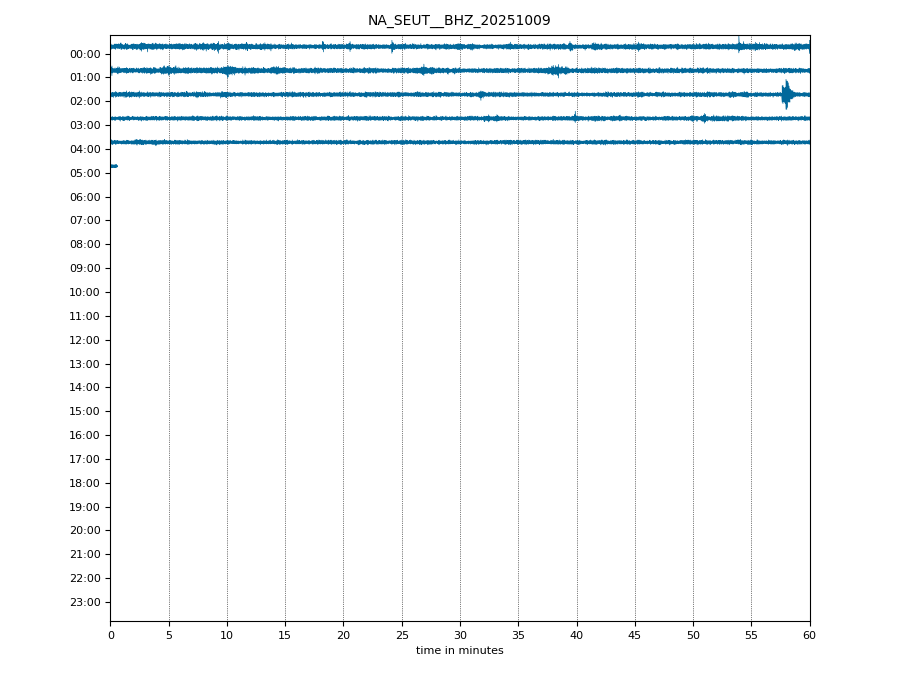The image size is (919, 690).
Task: Select the 00:00 hour label
Action: click(85, 54)
